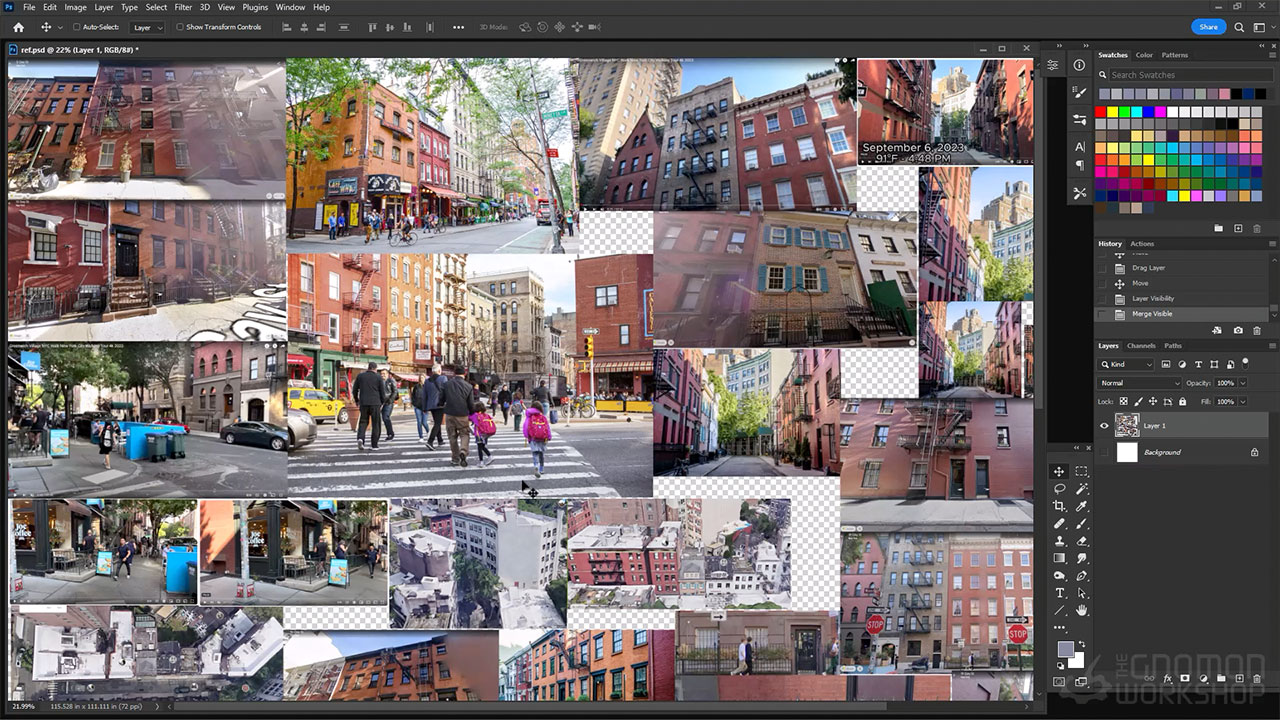1280x720 pixels.
Task: Open the Filter menu
Action: coord(183,7)
